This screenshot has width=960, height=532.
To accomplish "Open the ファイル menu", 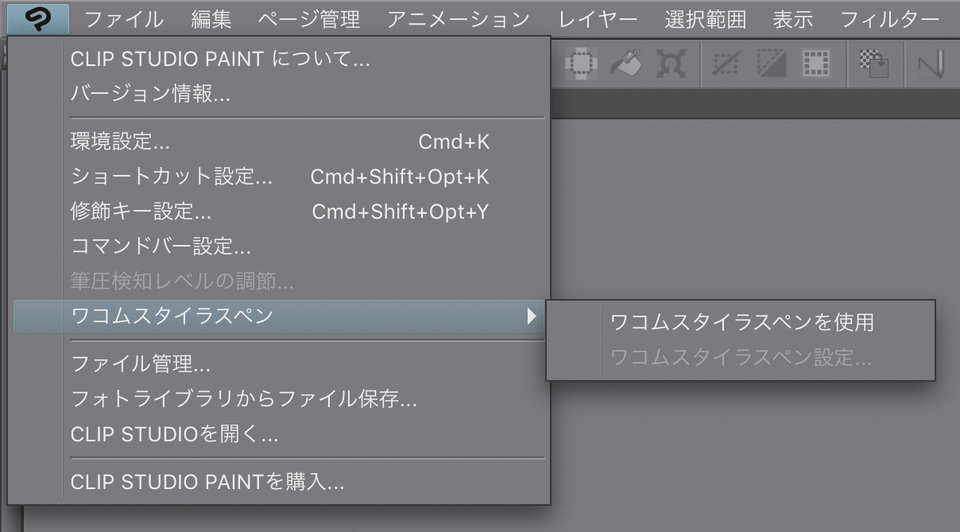I will (124, 18).
